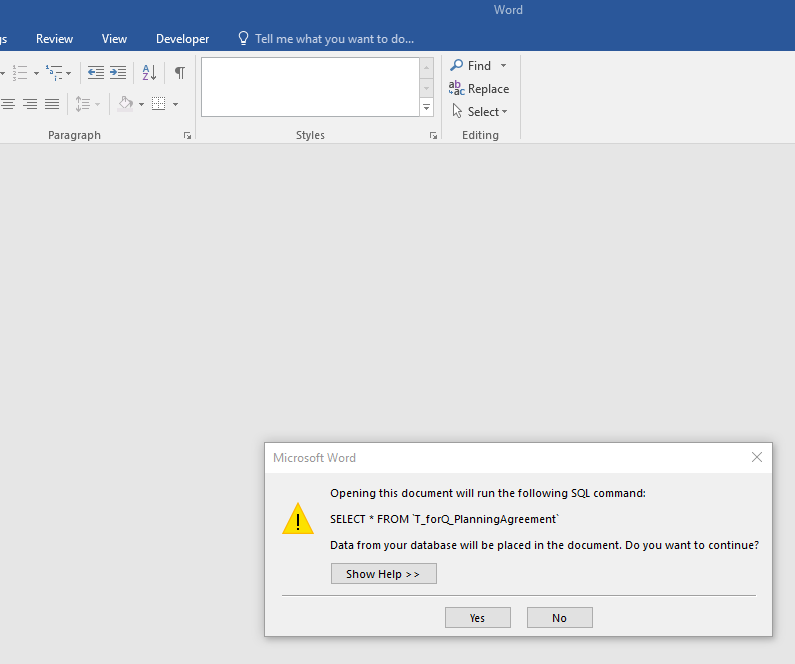The width and height of the screenshot is (795, 664).
Task: Click the Borders icon
Action: click(159, 104)
